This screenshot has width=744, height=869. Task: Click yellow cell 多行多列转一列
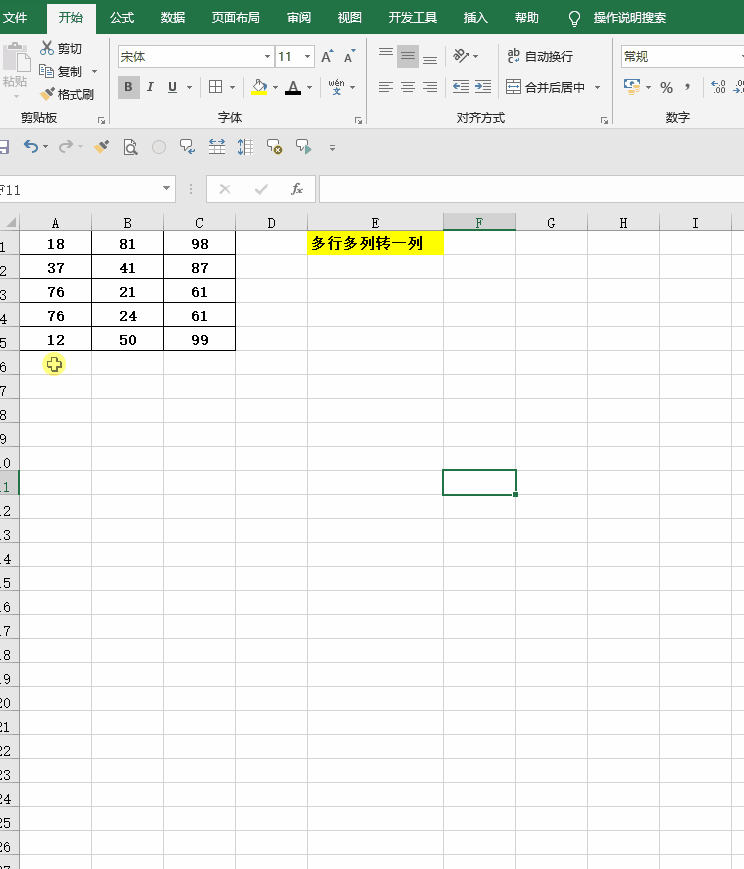pyautogui.click(x=375, y=243)
